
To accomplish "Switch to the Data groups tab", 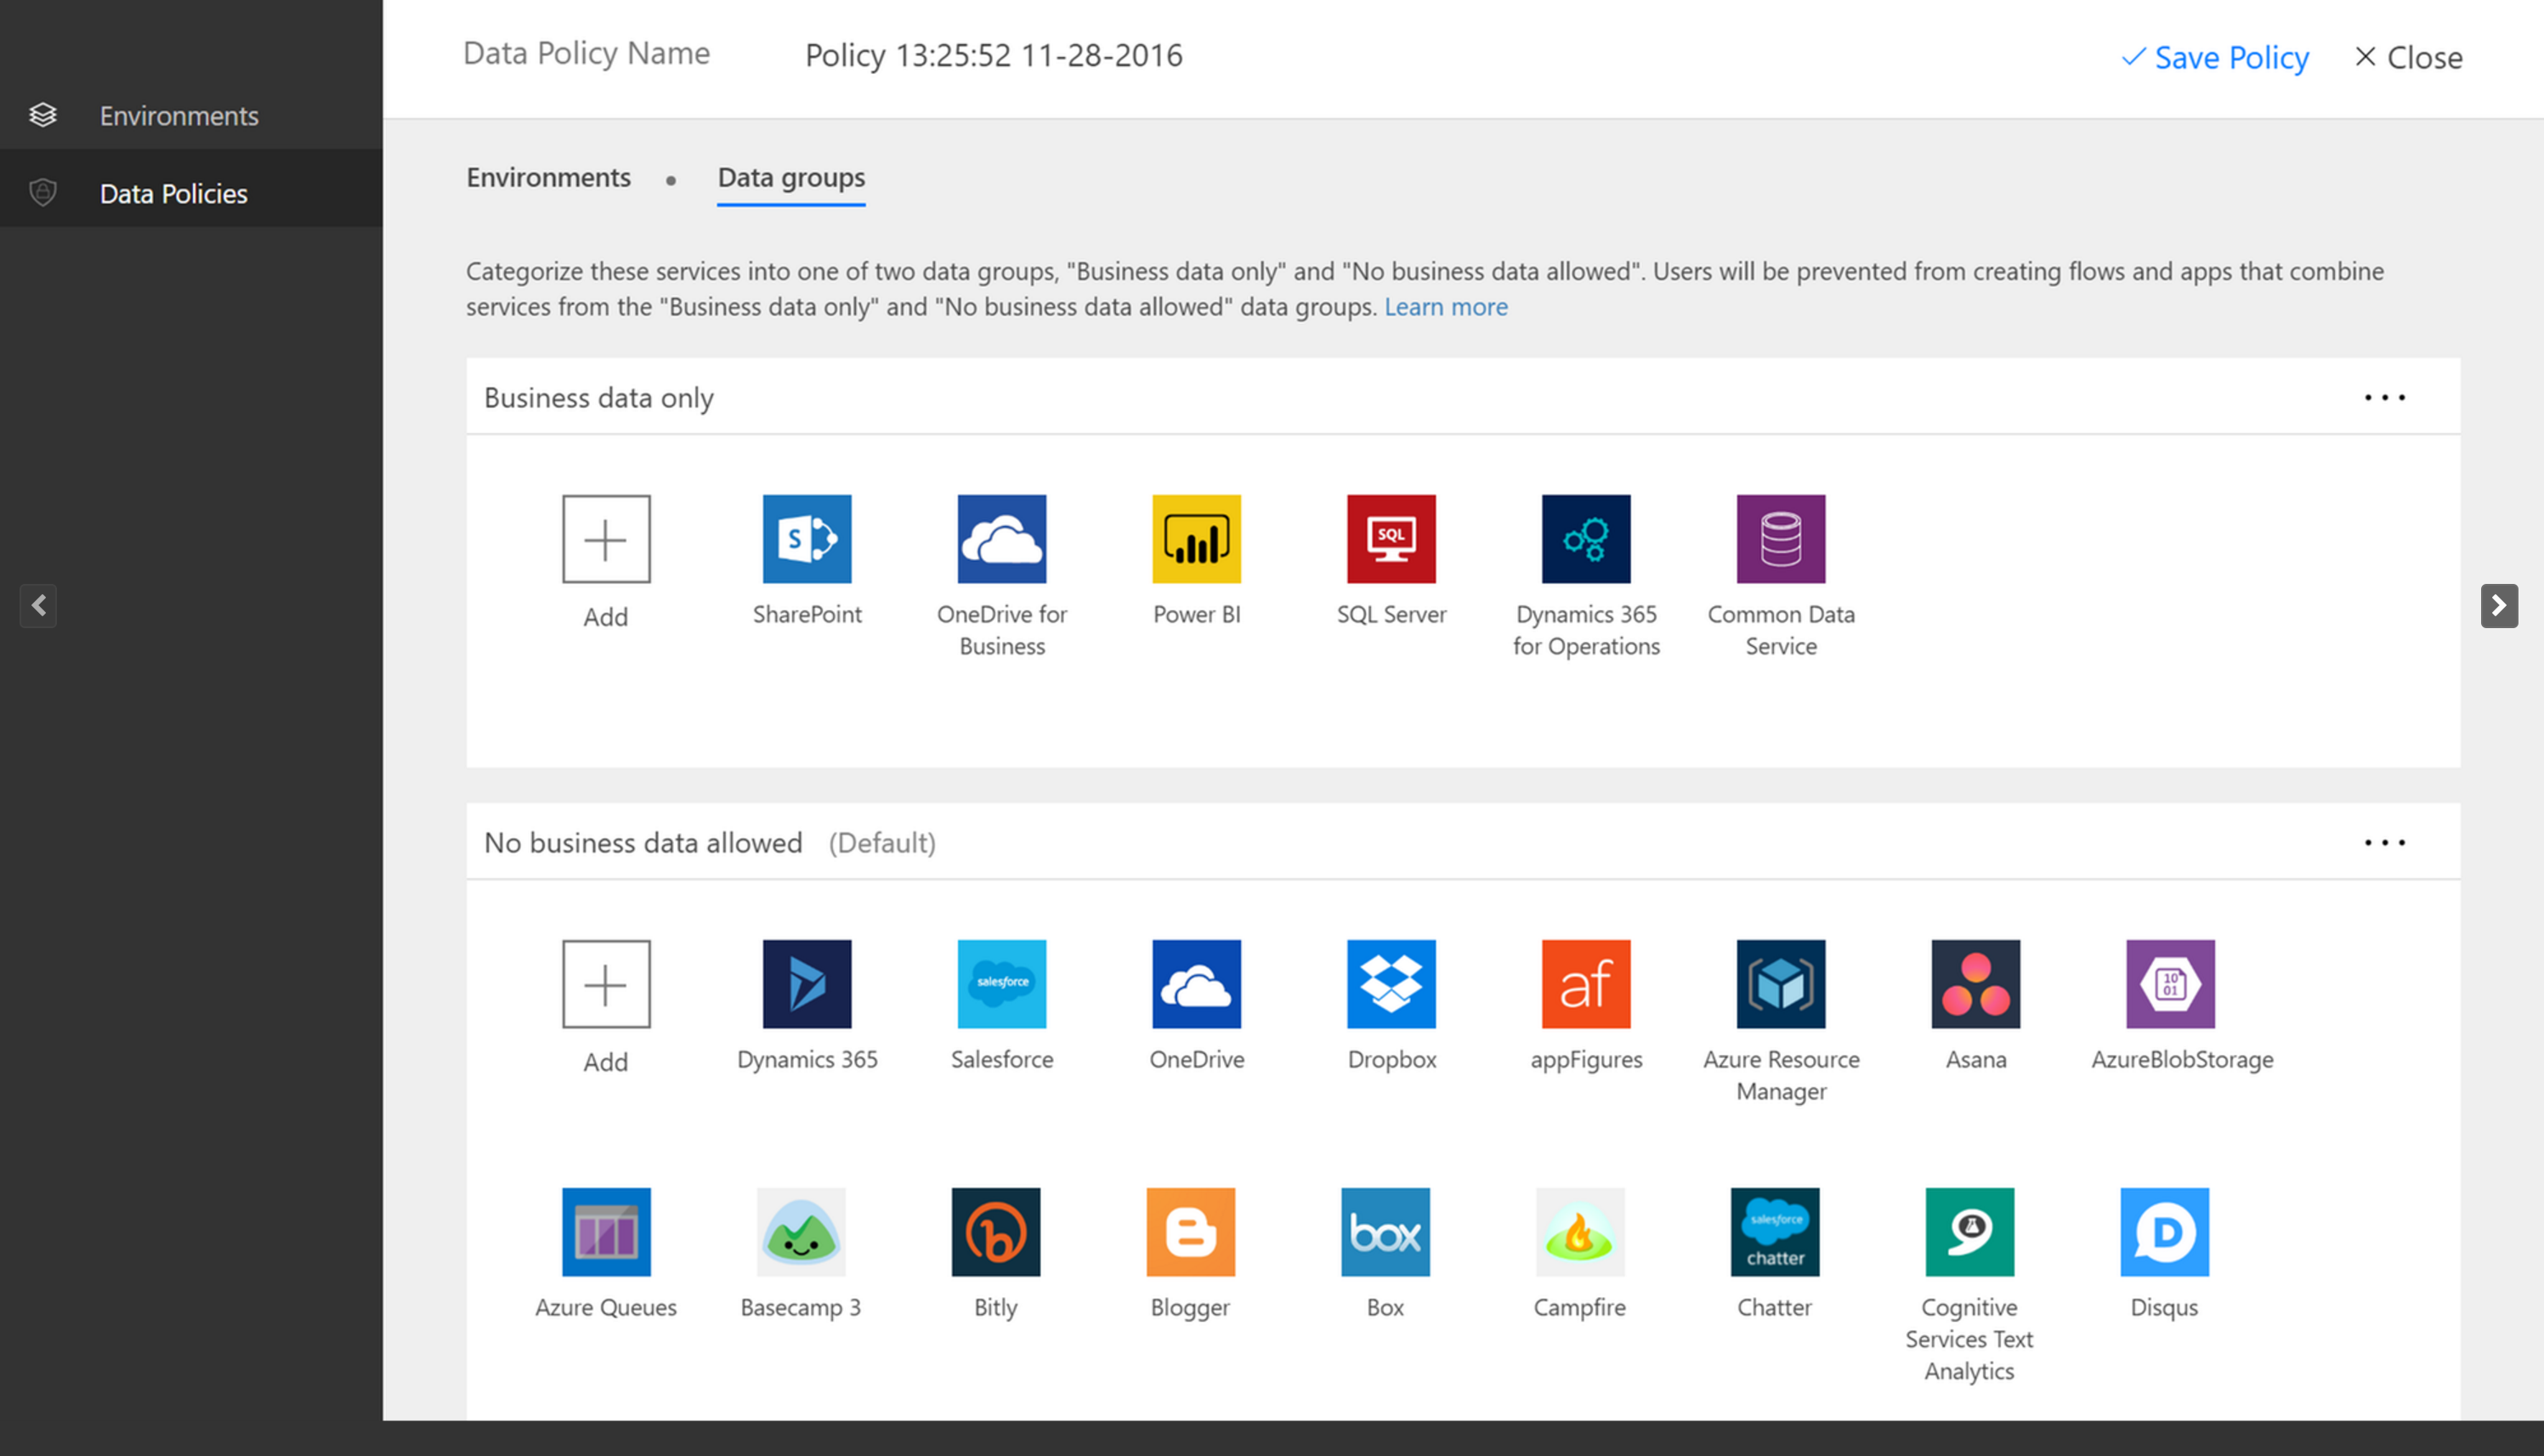I will coord(790,175).
